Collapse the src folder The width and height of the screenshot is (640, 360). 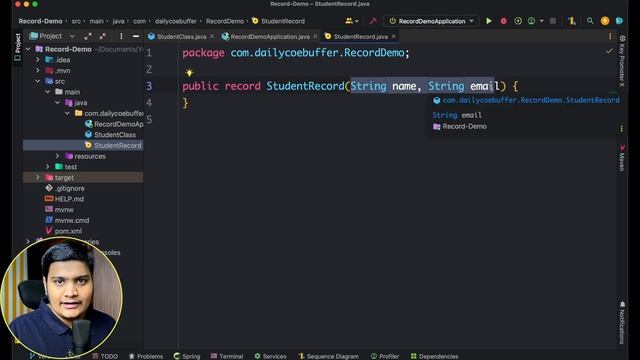pyautogui.click(x=38, y=81)
